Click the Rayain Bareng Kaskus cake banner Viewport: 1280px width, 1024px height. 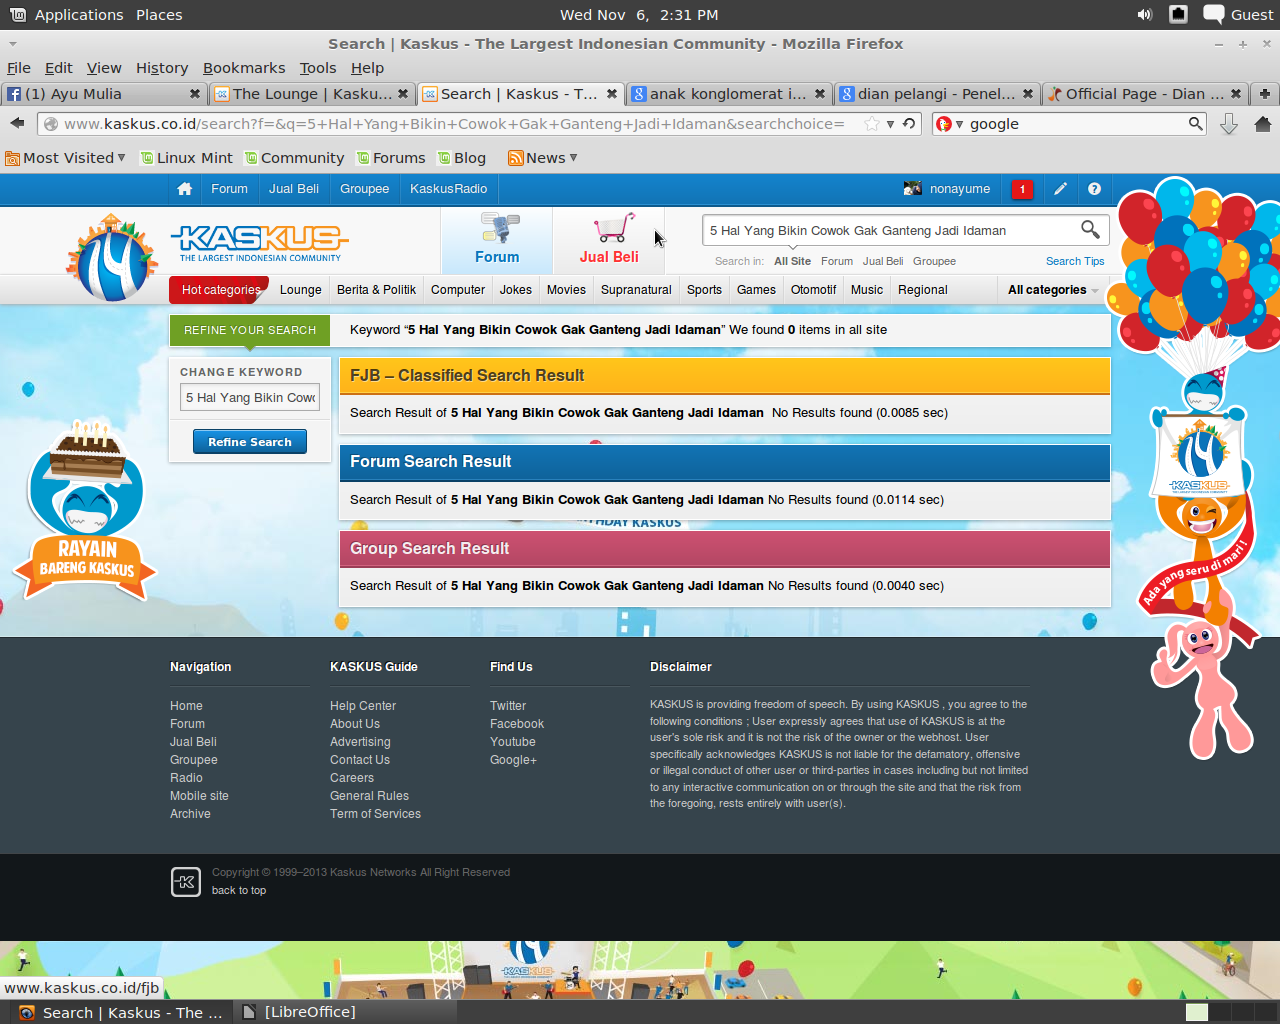(86, 510)
